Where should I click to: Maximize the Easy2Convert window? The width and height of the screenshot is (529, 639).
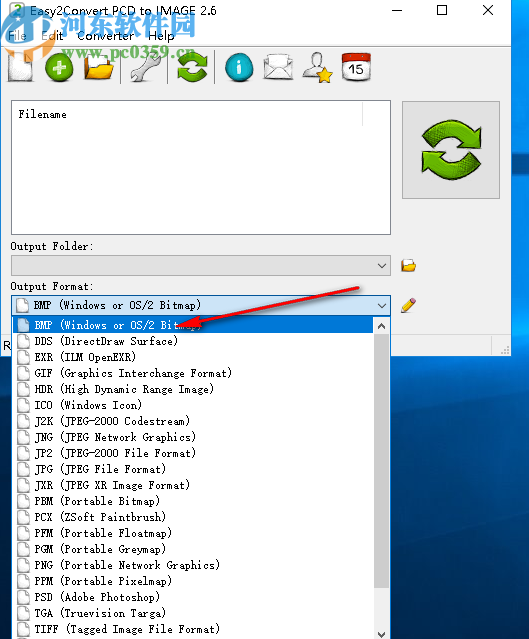[x=442, y=10]
